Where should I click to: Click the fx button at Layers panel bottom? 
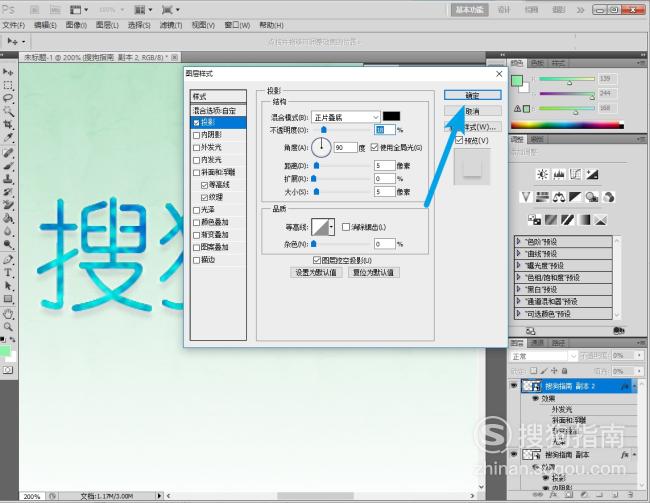(553, 495)
